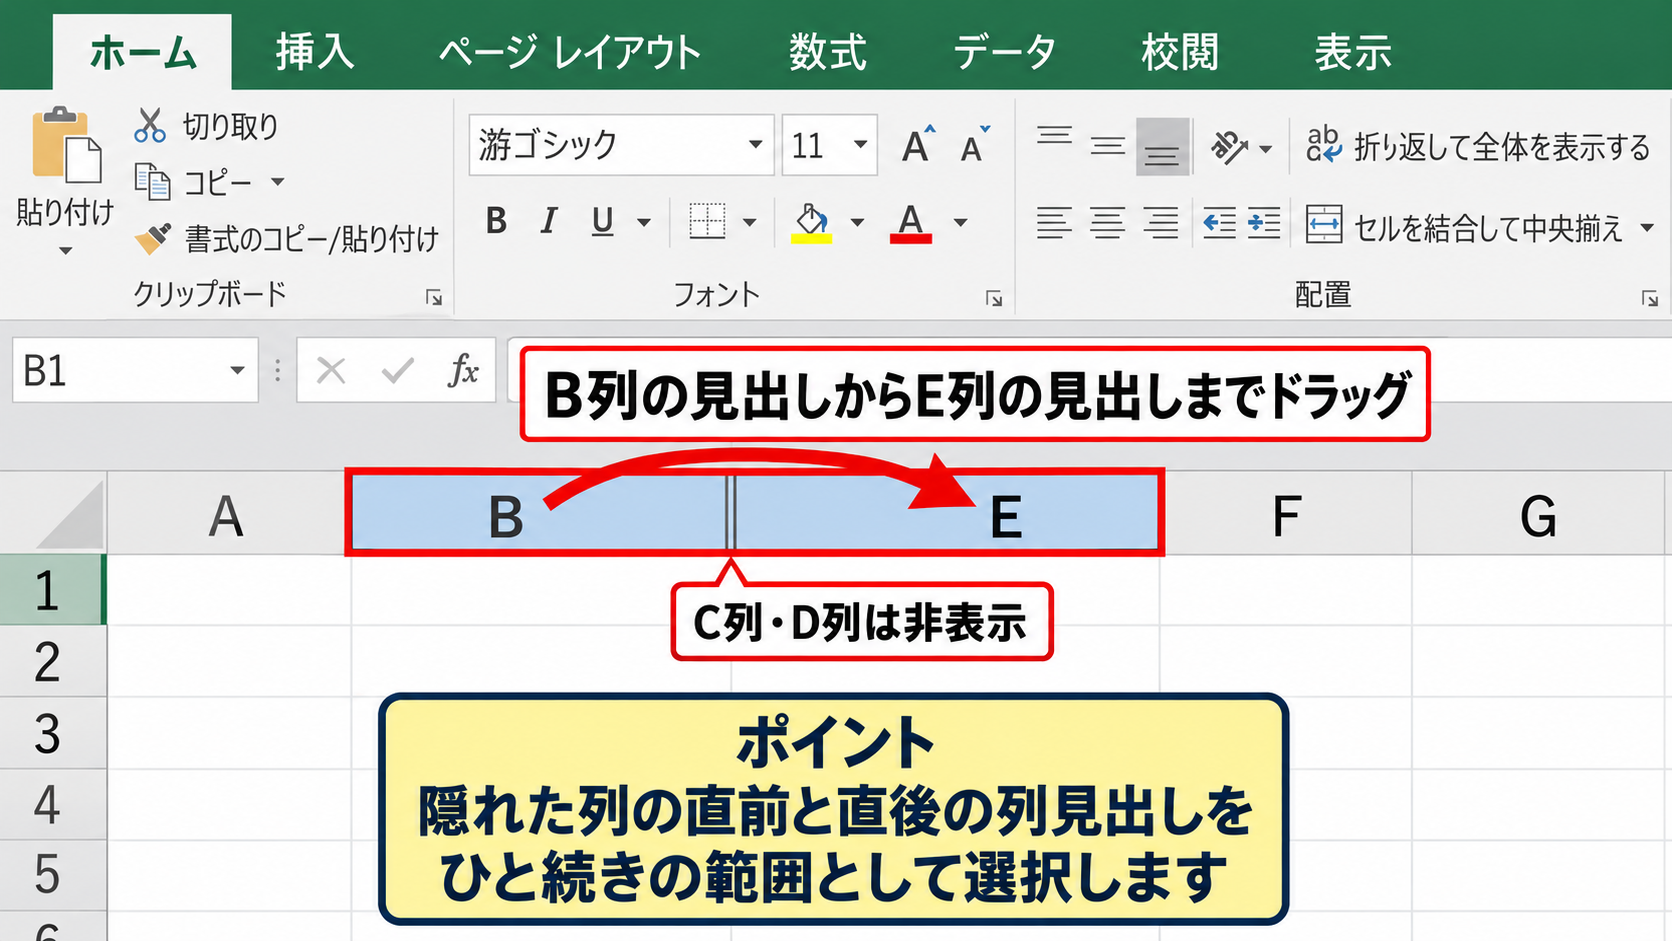1672x941 pixels.
Task: Open the 数式 (Formulas) tab
Action: click(x=827, y=52)
